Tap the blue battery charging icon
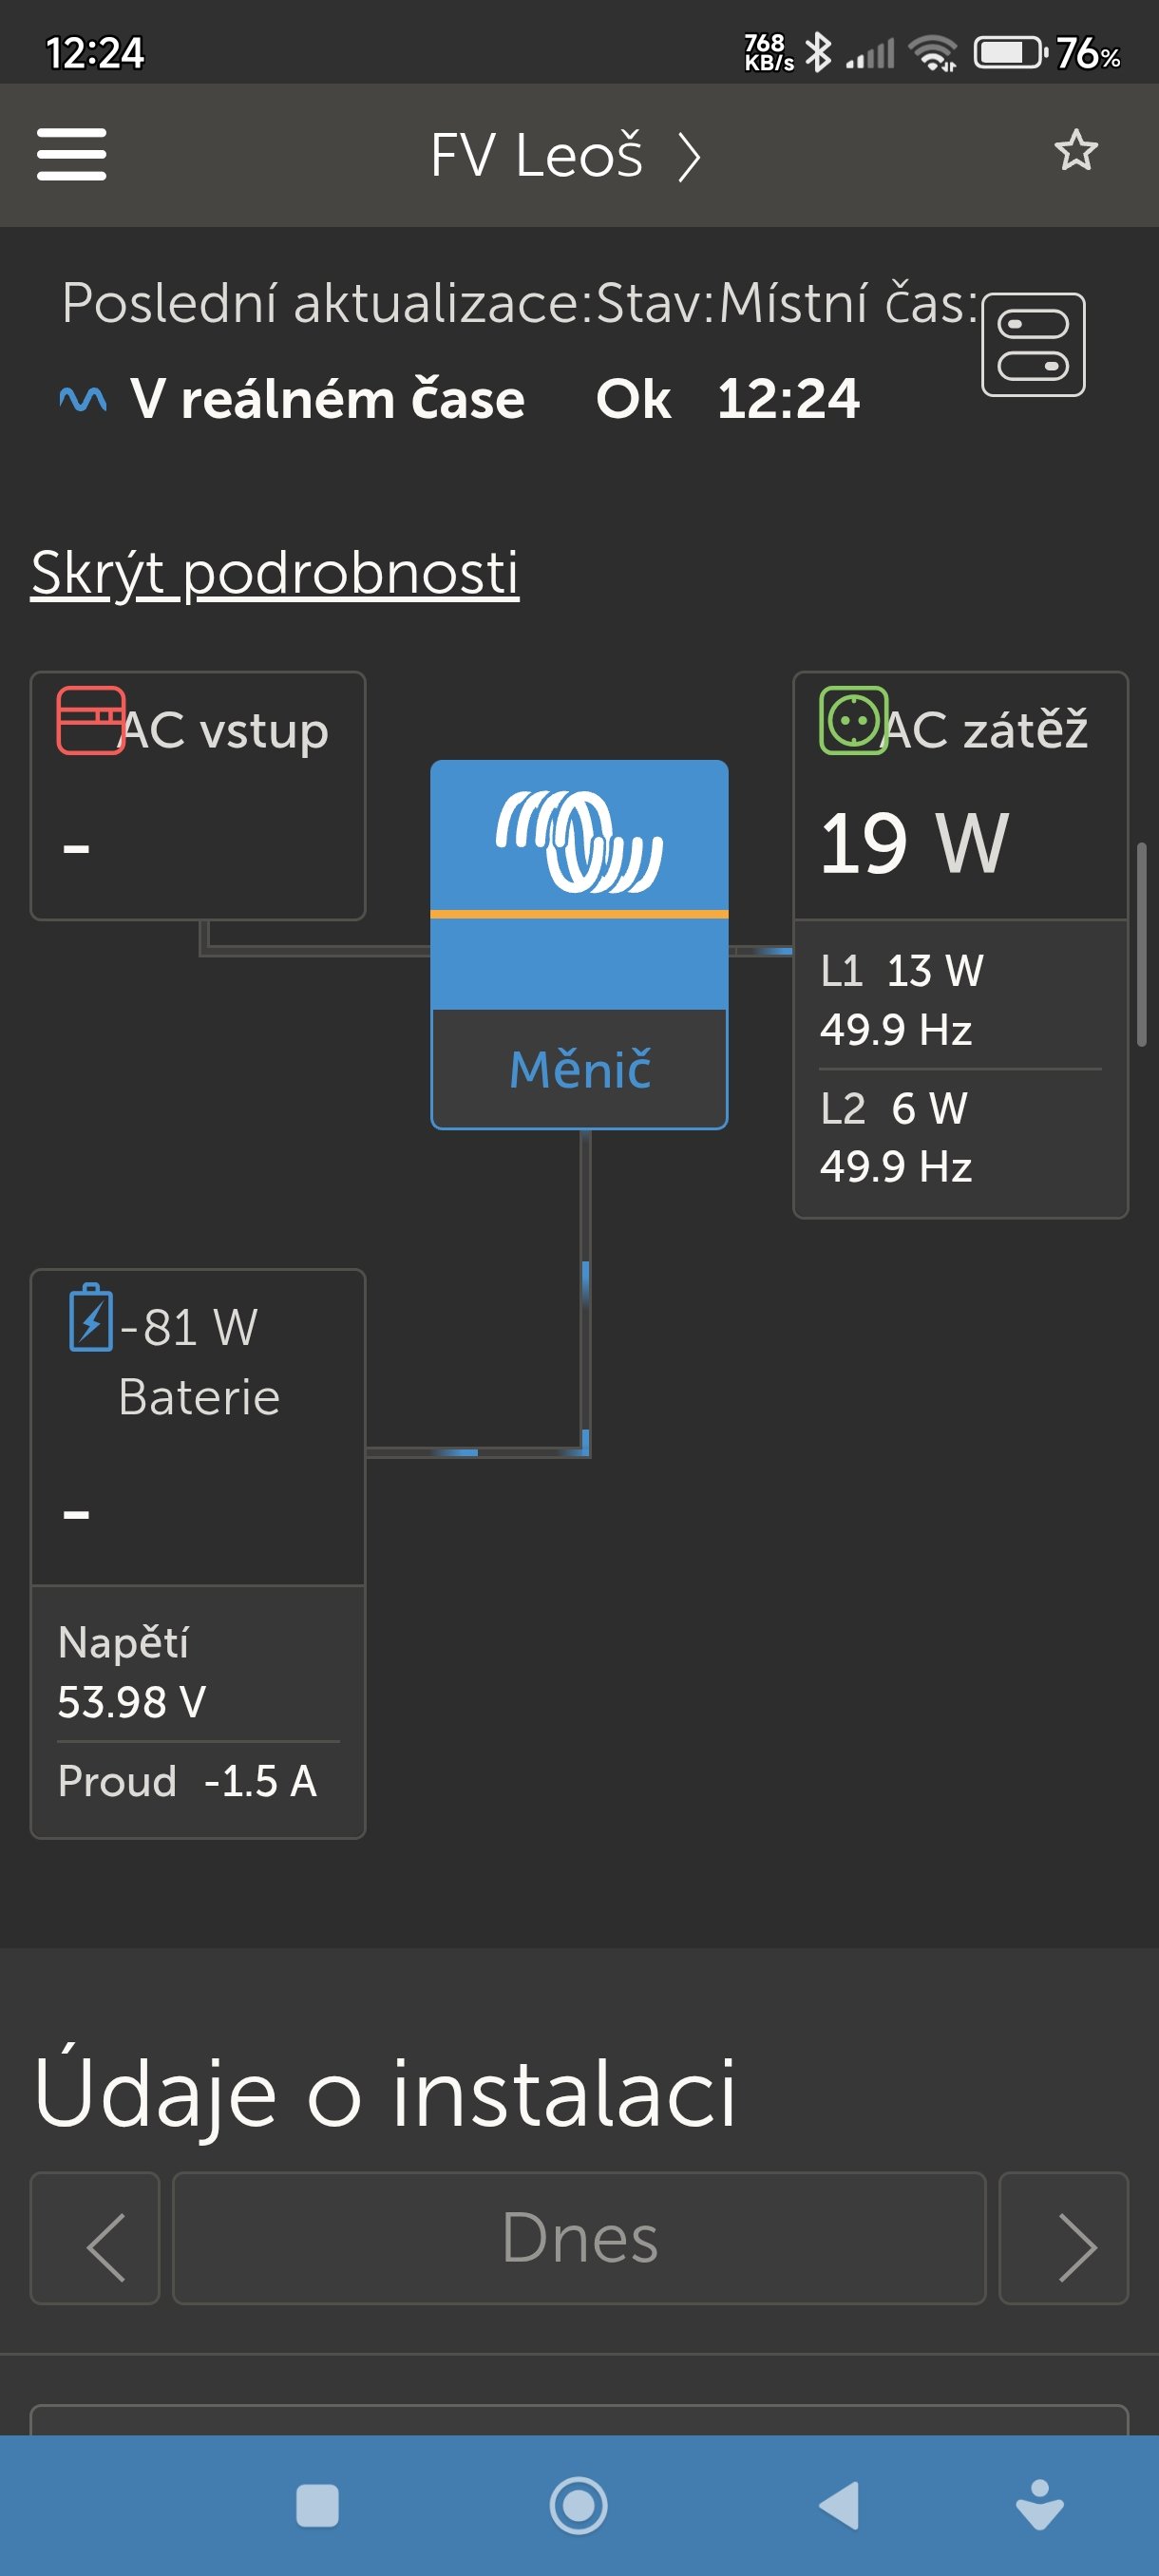This screenshot has width=1159, height=2576. click(90, 1318)
